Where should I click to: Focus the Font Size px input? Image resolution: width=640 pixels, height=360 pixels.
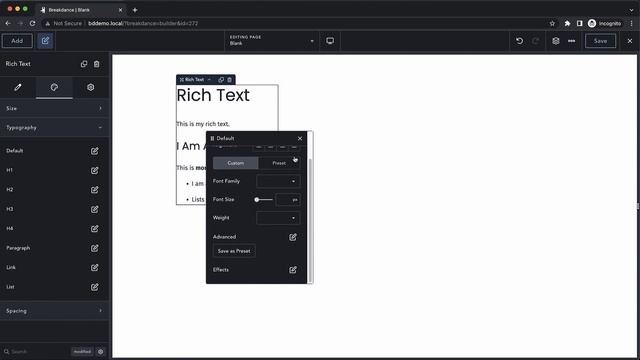tap(288, 200)
